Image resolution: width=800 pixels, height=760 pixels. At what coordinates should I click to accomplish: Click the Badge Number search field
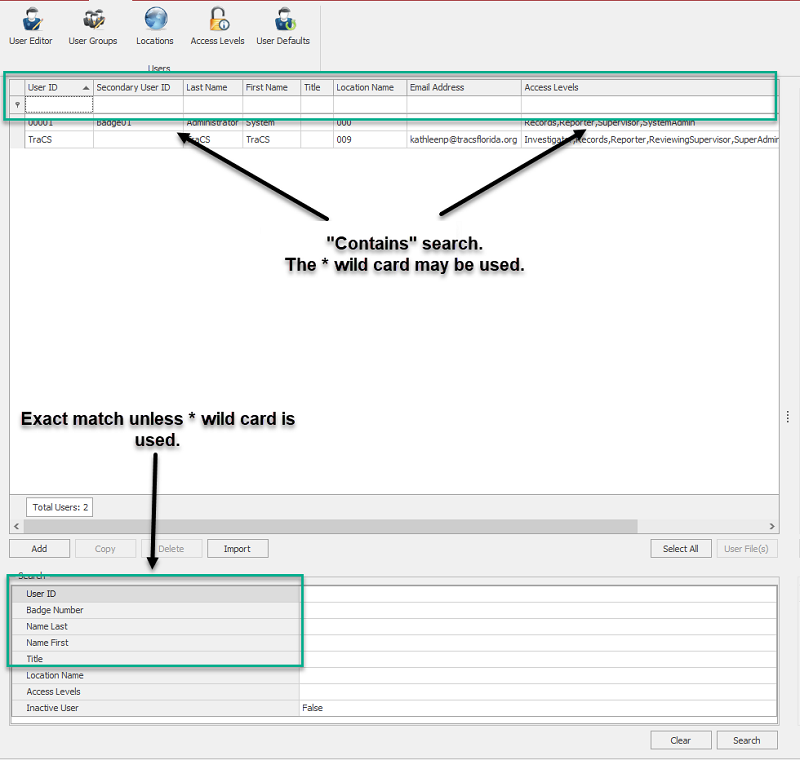coord(537,610)
